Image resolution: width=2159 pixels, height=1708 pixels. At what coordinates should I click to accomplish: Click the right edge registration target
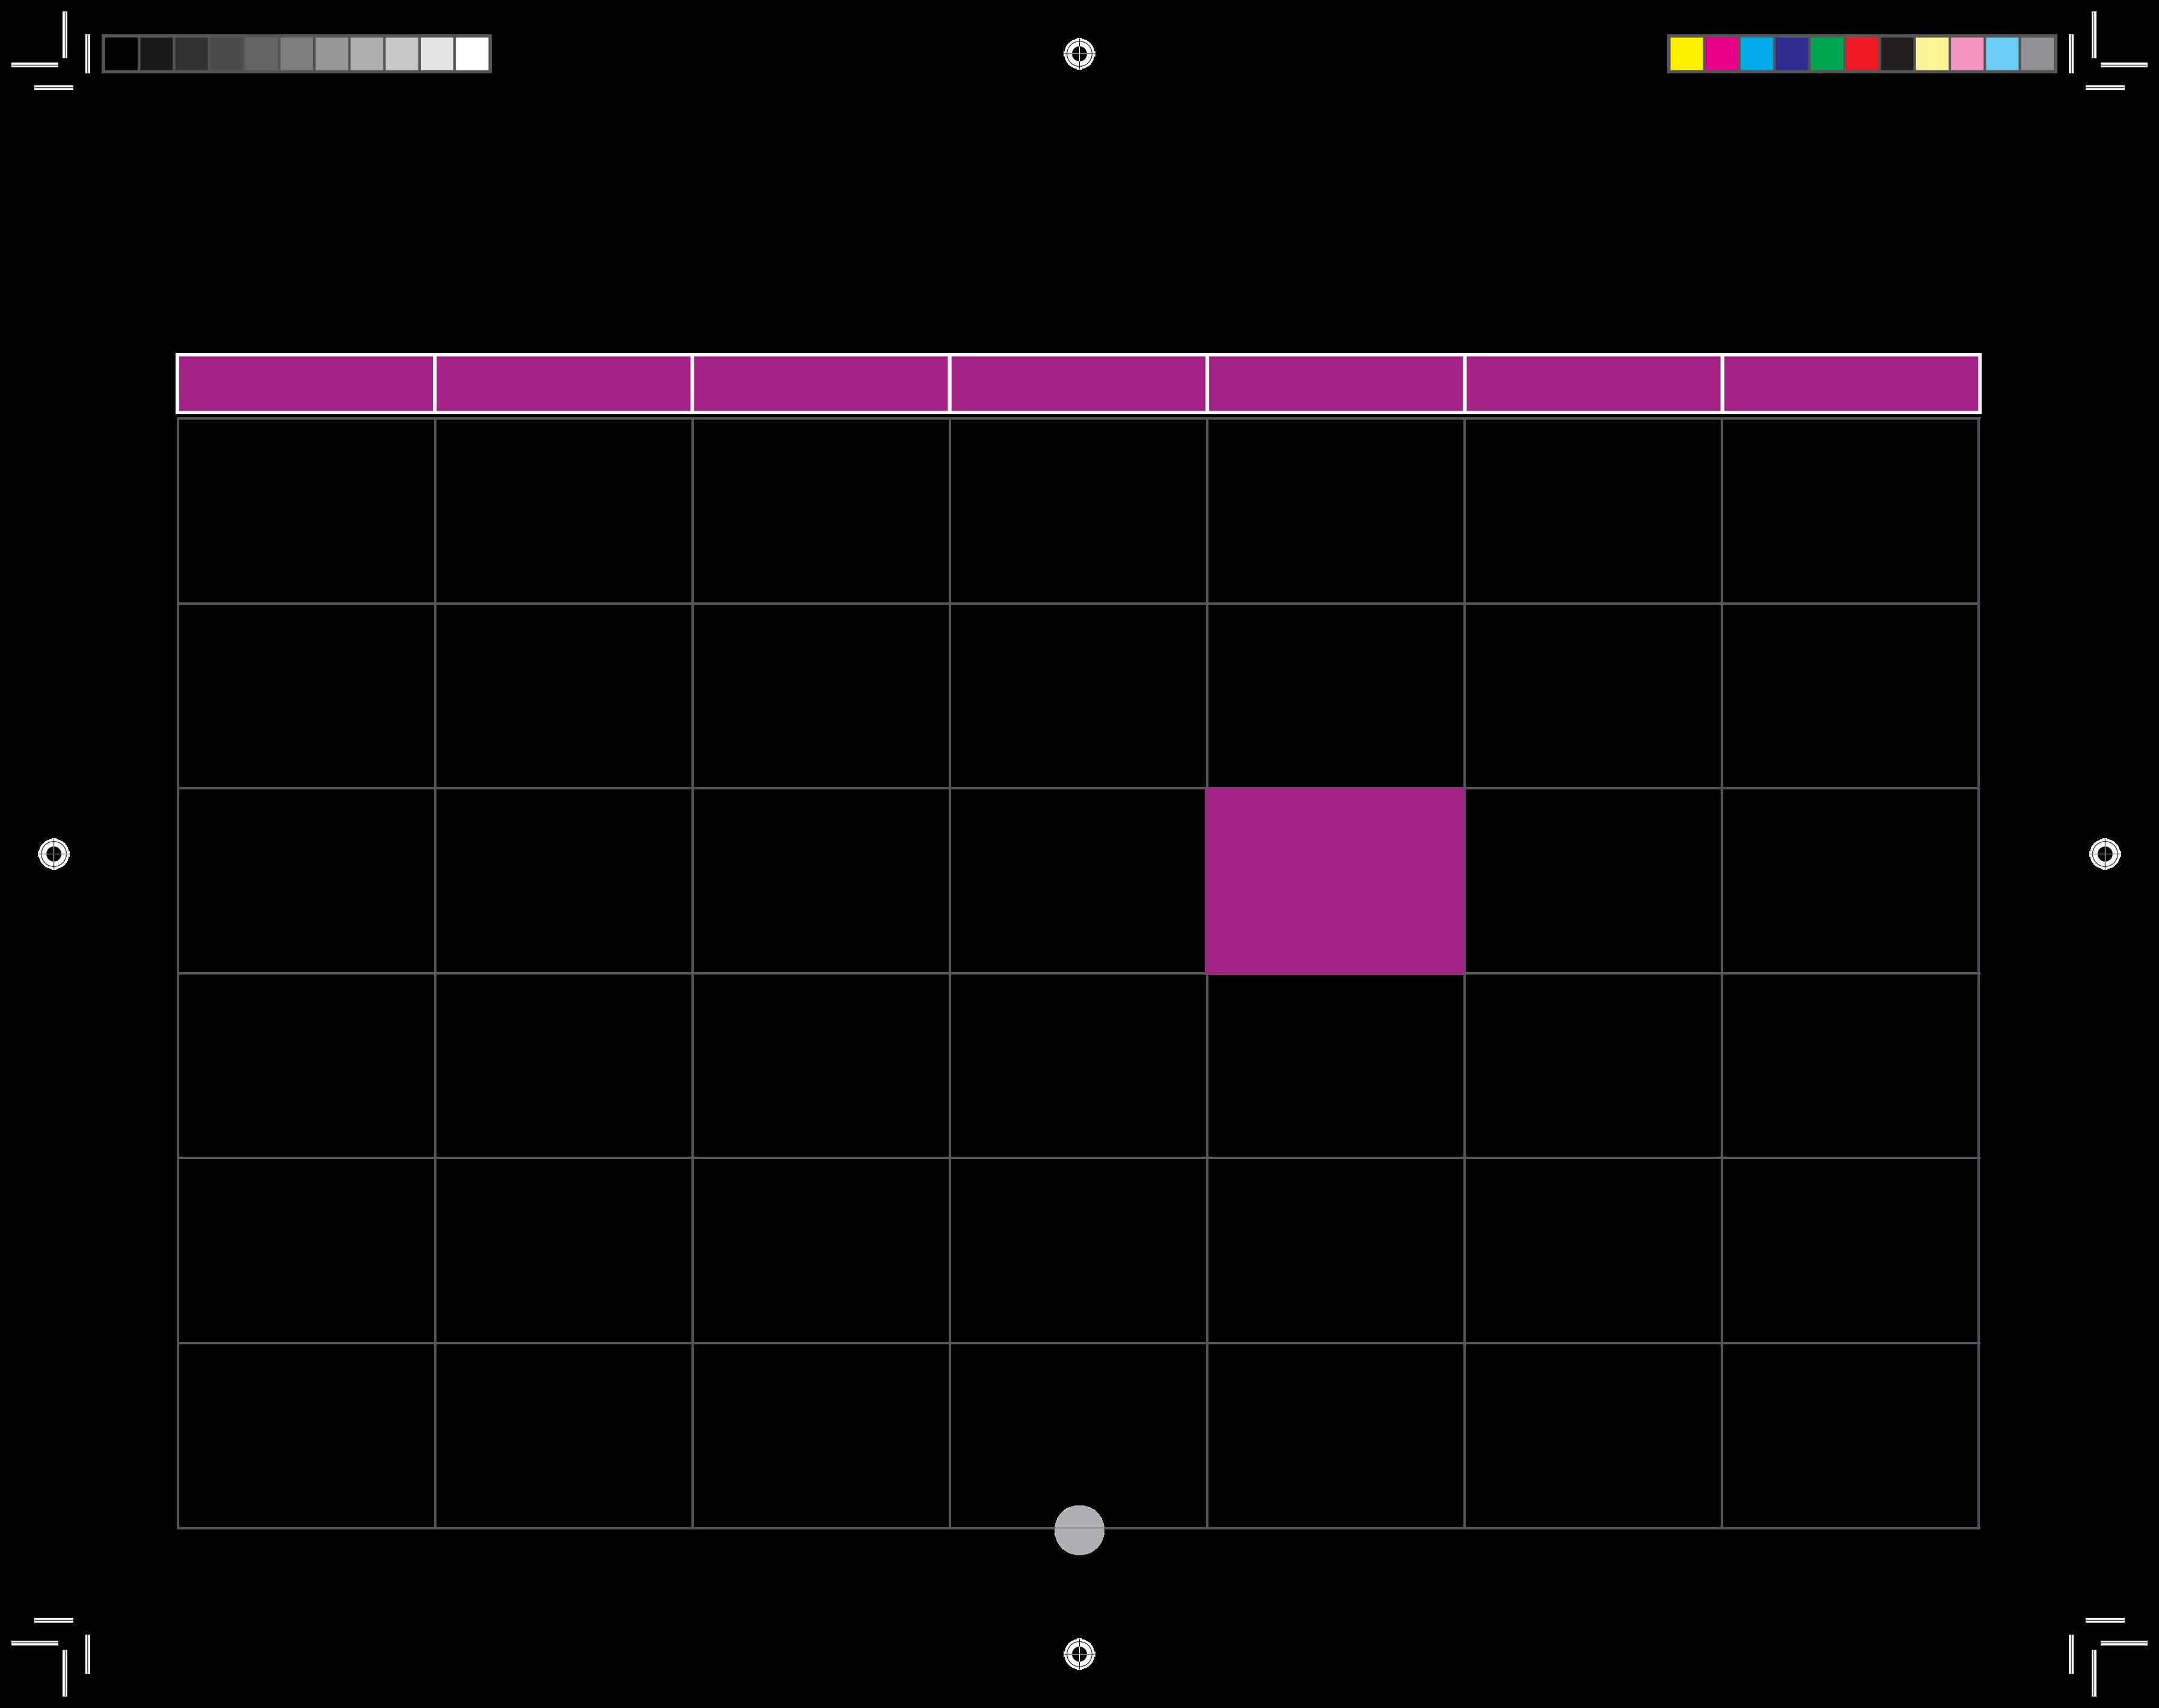(2105, 854)
